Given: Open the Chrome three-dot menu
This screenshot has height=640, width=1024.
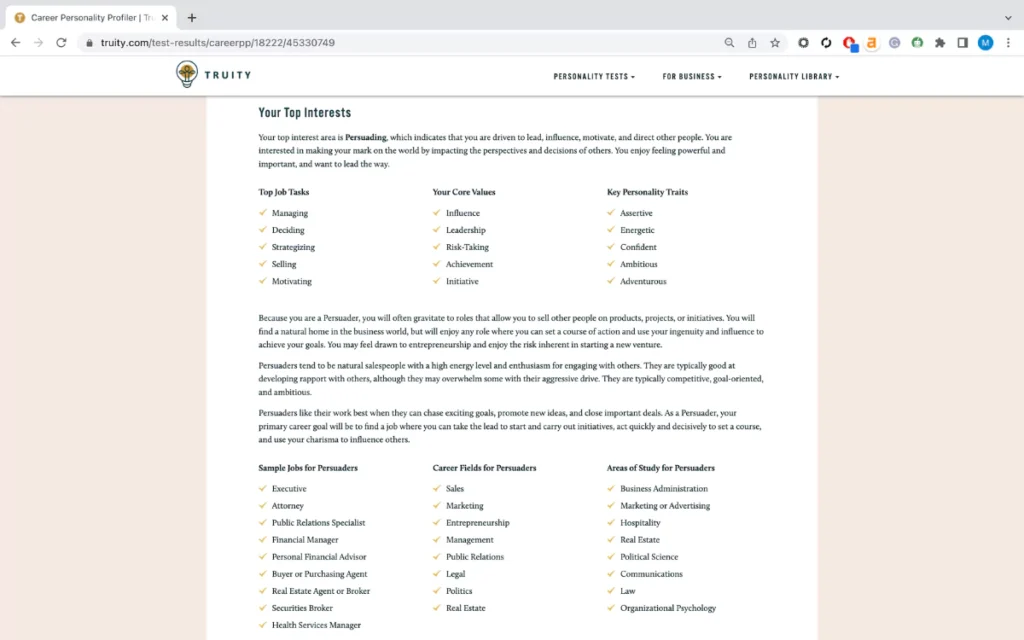Looking at the screenshot, I should (x=1008, y=42).
